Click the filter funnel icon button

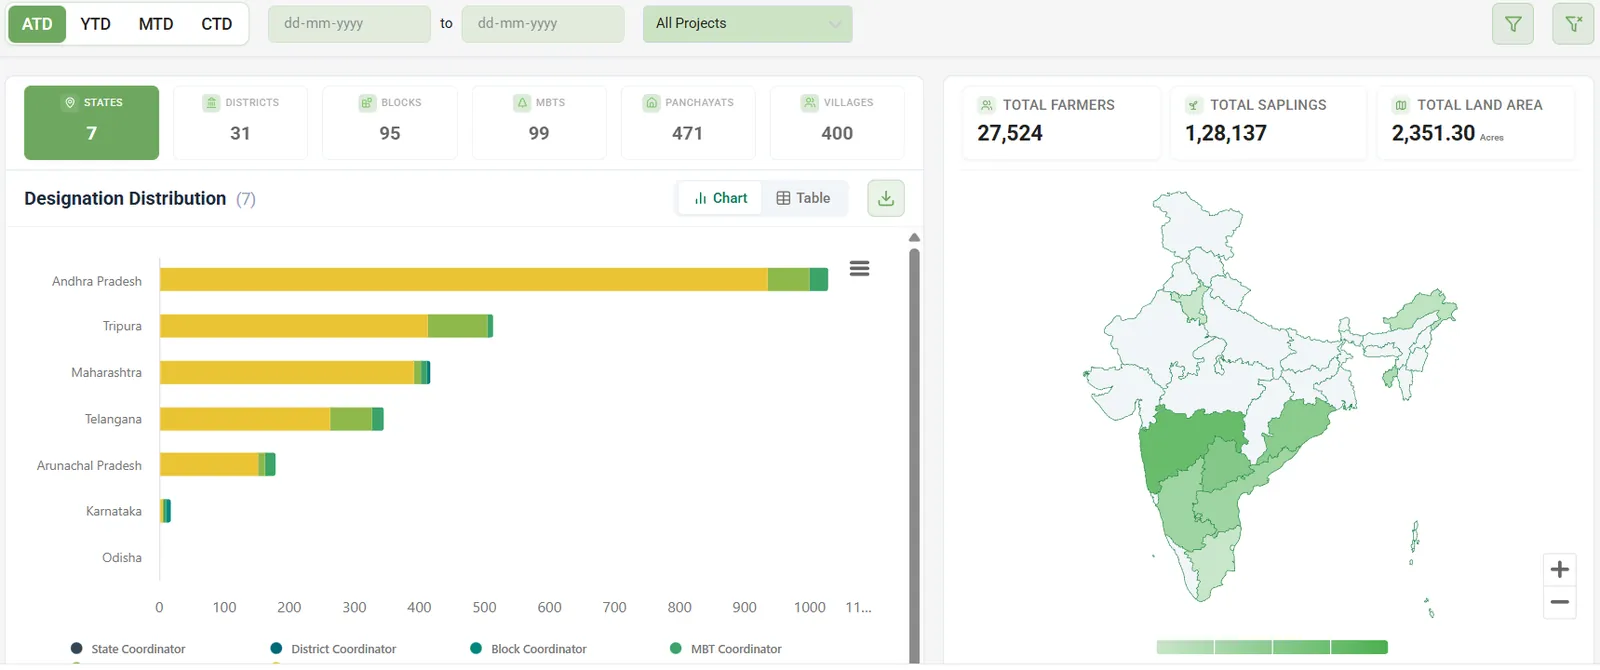pyautogui.click(x=1513, y=24)
